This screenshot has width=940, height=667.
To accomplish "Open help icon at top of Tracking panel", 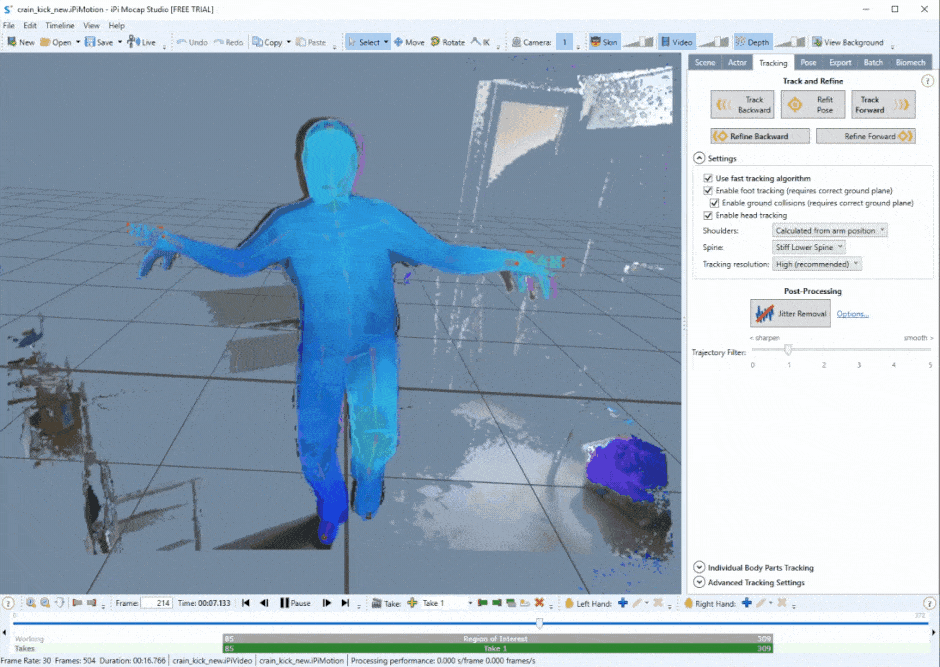I will click(x=927, y=81).
